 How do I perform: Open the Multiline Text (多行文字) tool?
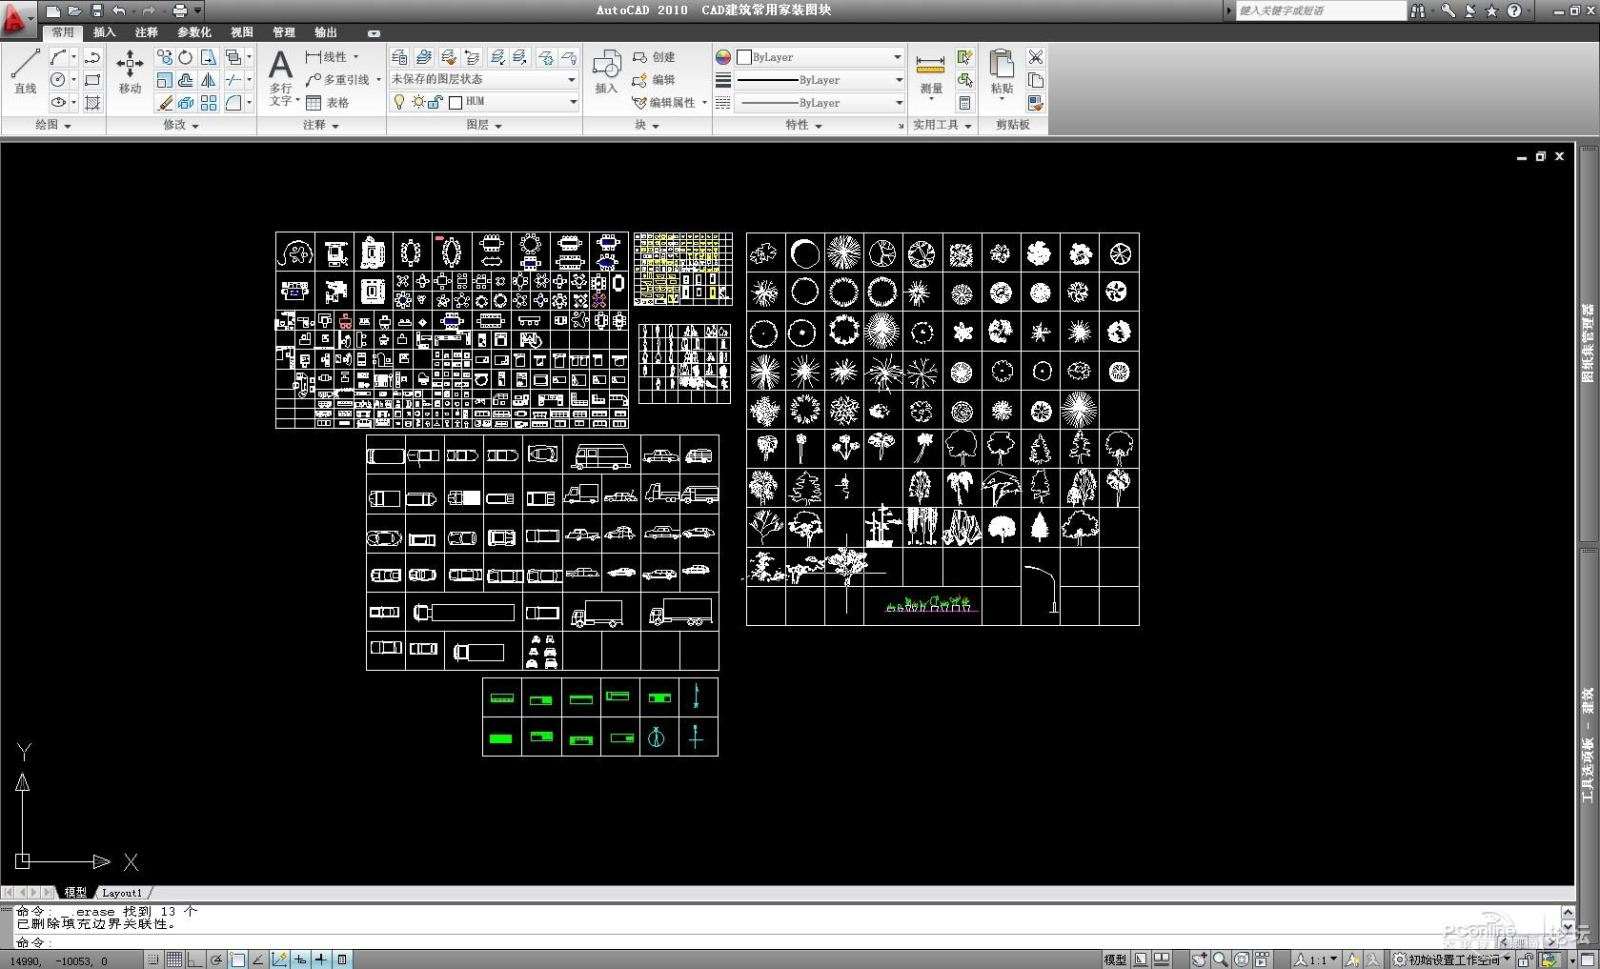point(278,72)
